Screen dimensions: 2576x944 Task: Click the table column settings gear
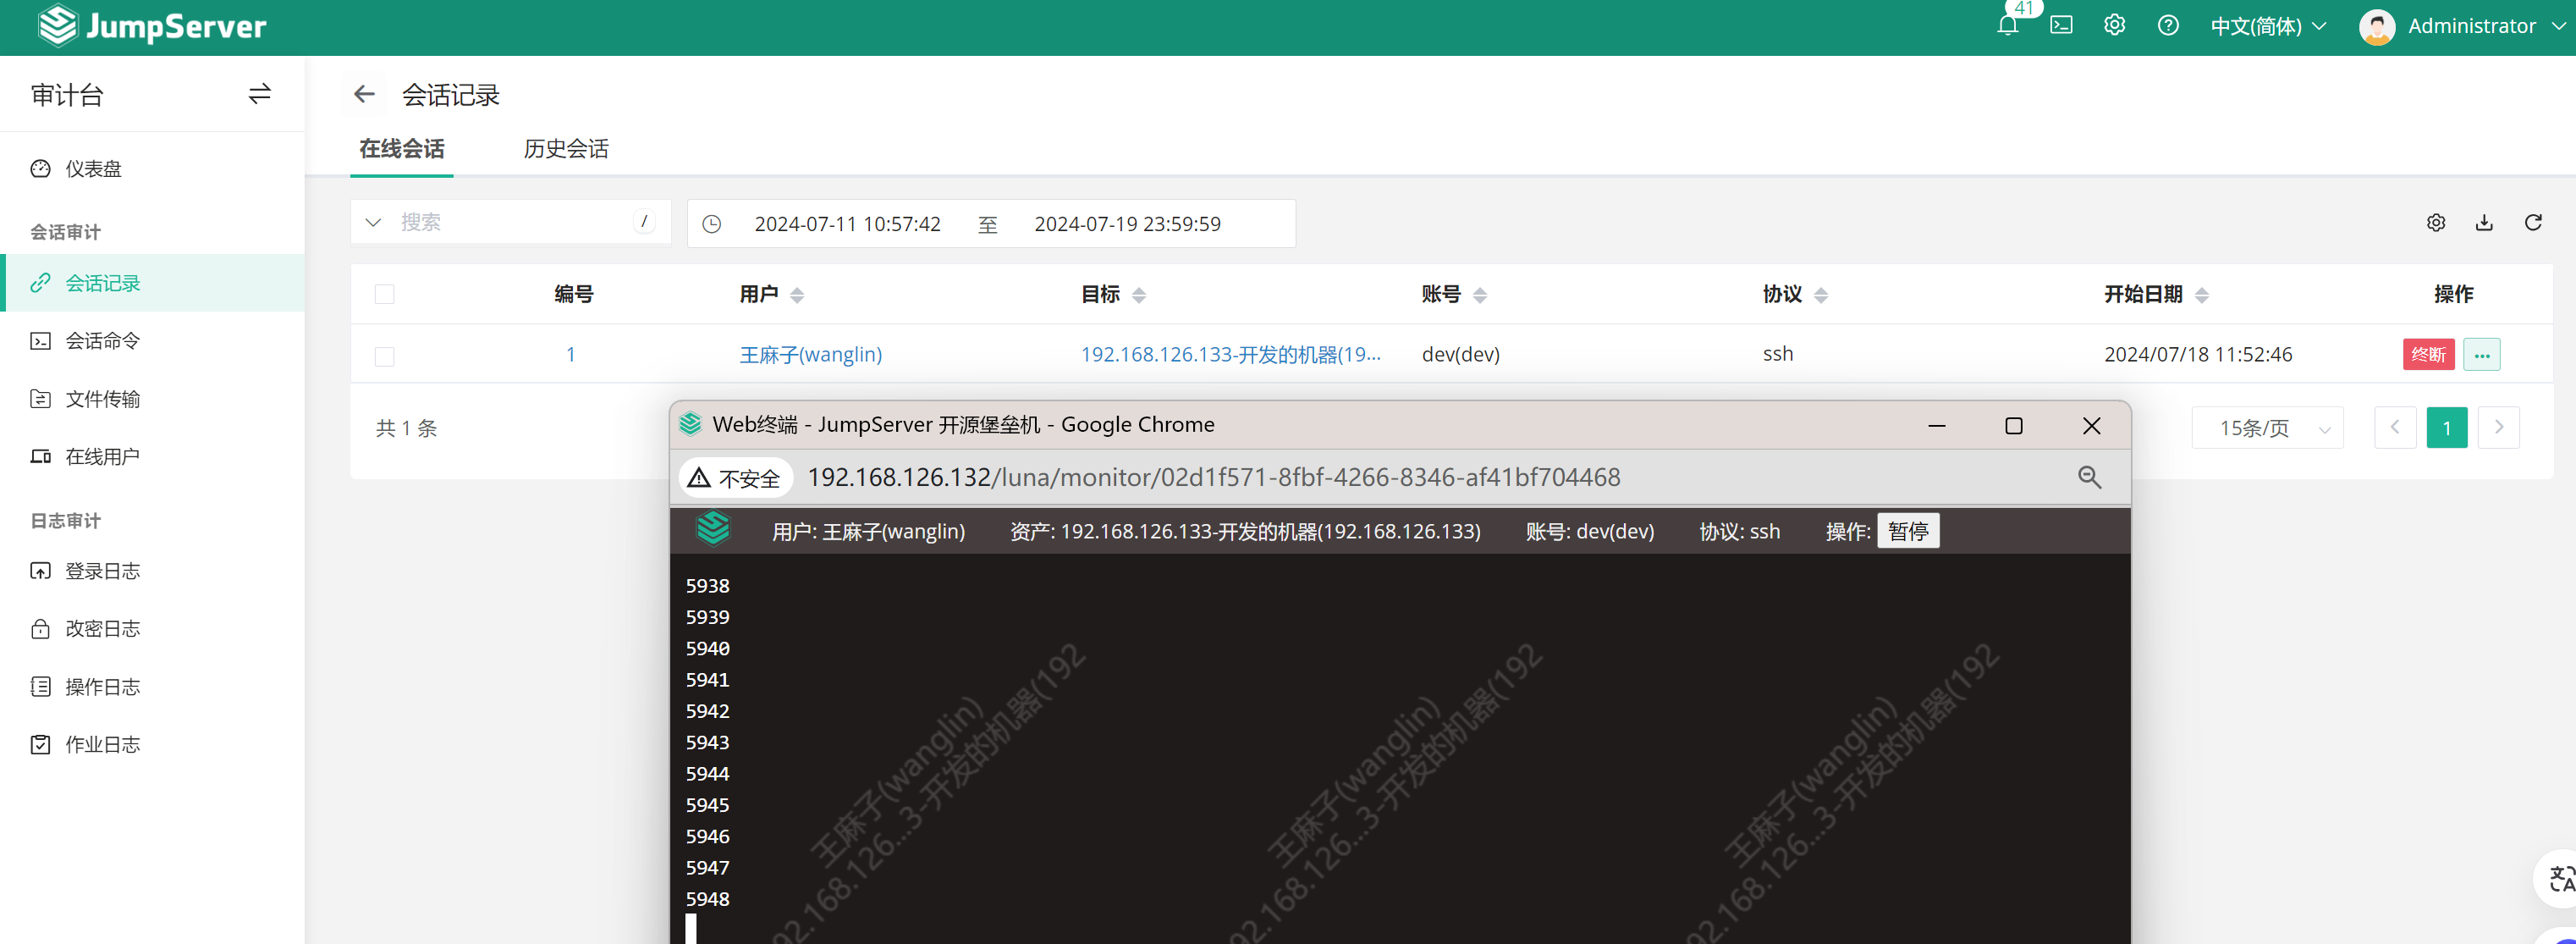[2436, 223]
